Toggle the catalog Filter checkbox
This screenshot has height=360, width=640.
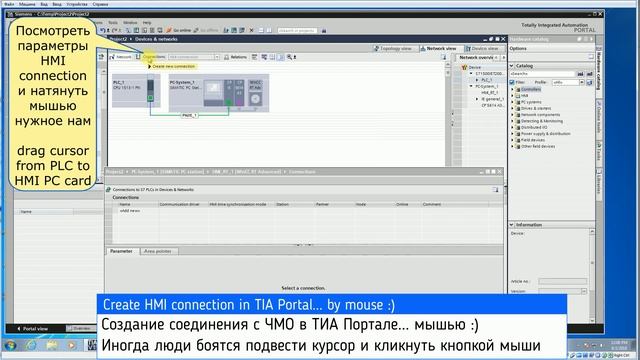512,82
